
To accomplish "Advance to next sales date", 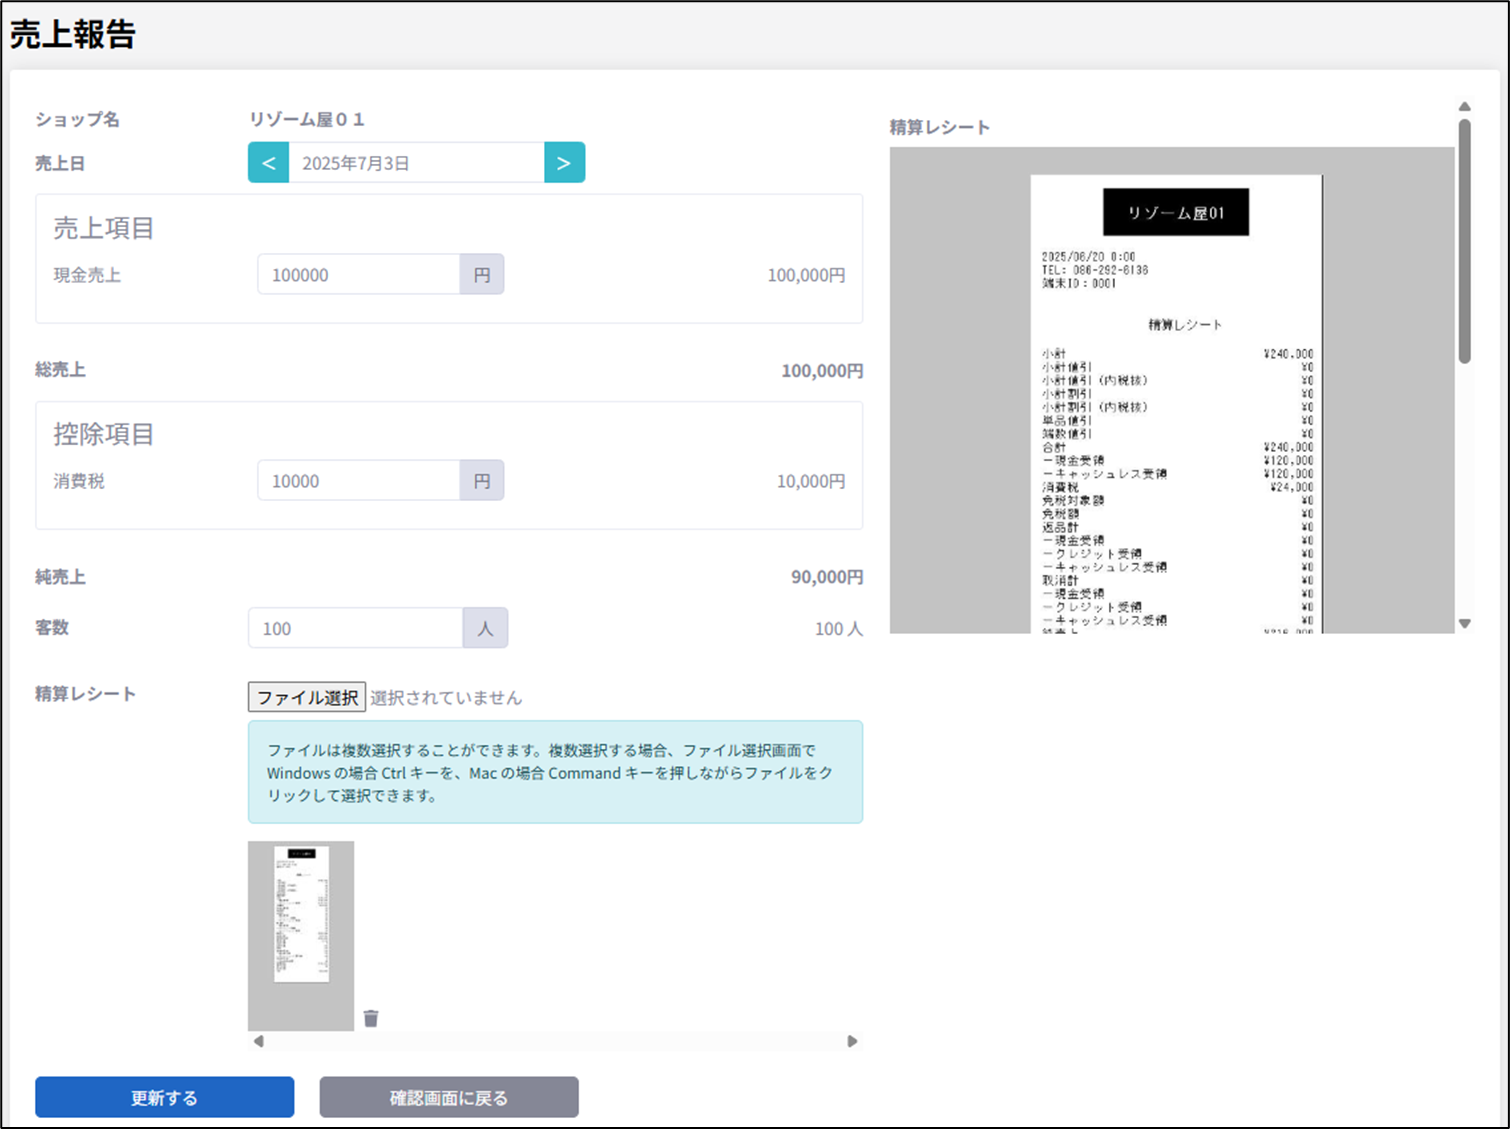I will tap(564, 163).
